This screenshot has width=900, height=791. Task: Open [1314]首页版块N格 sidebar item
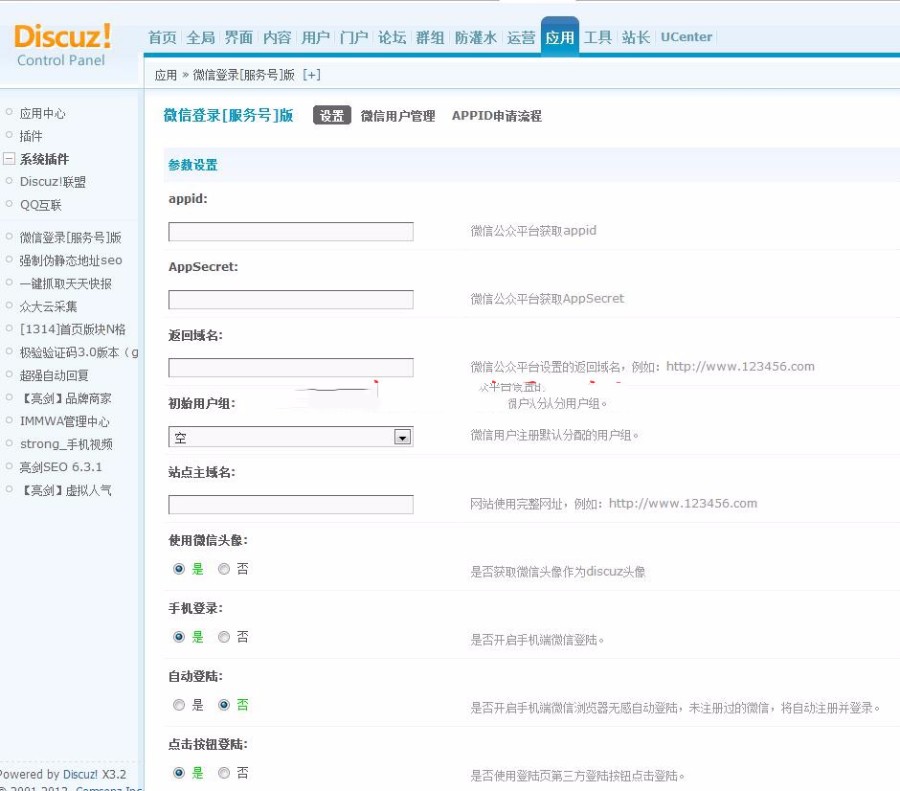coord(72,329)
